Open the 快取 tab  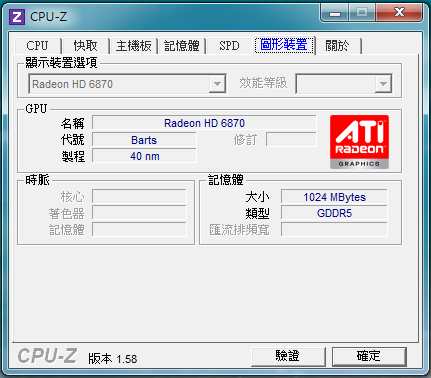86,46
